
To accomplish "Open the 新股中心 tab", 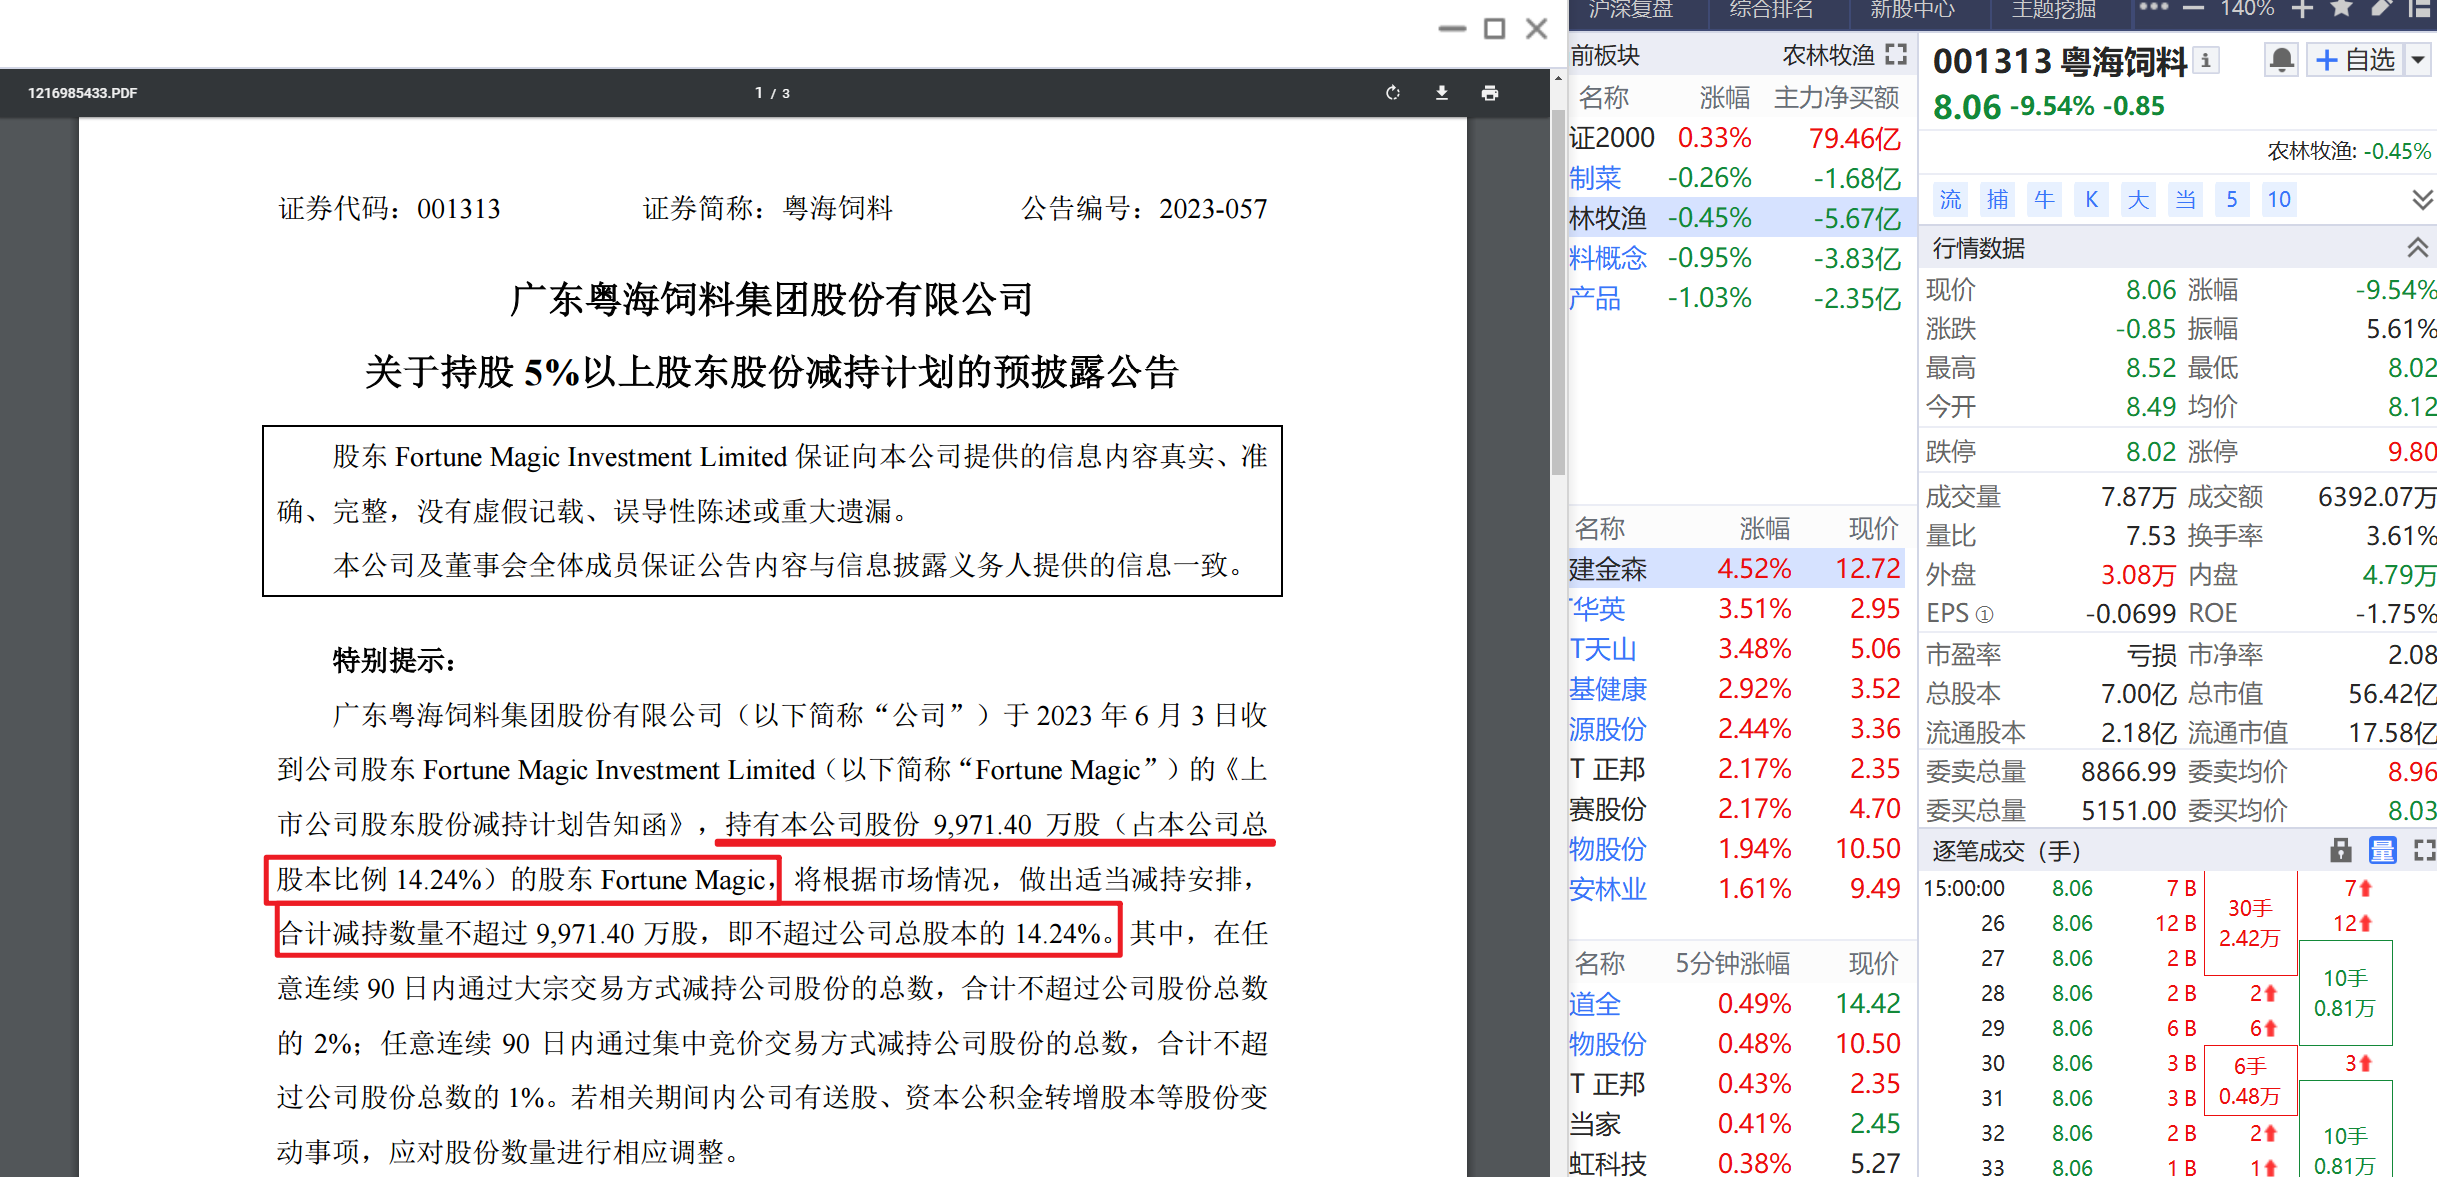I will point(1912,10).
